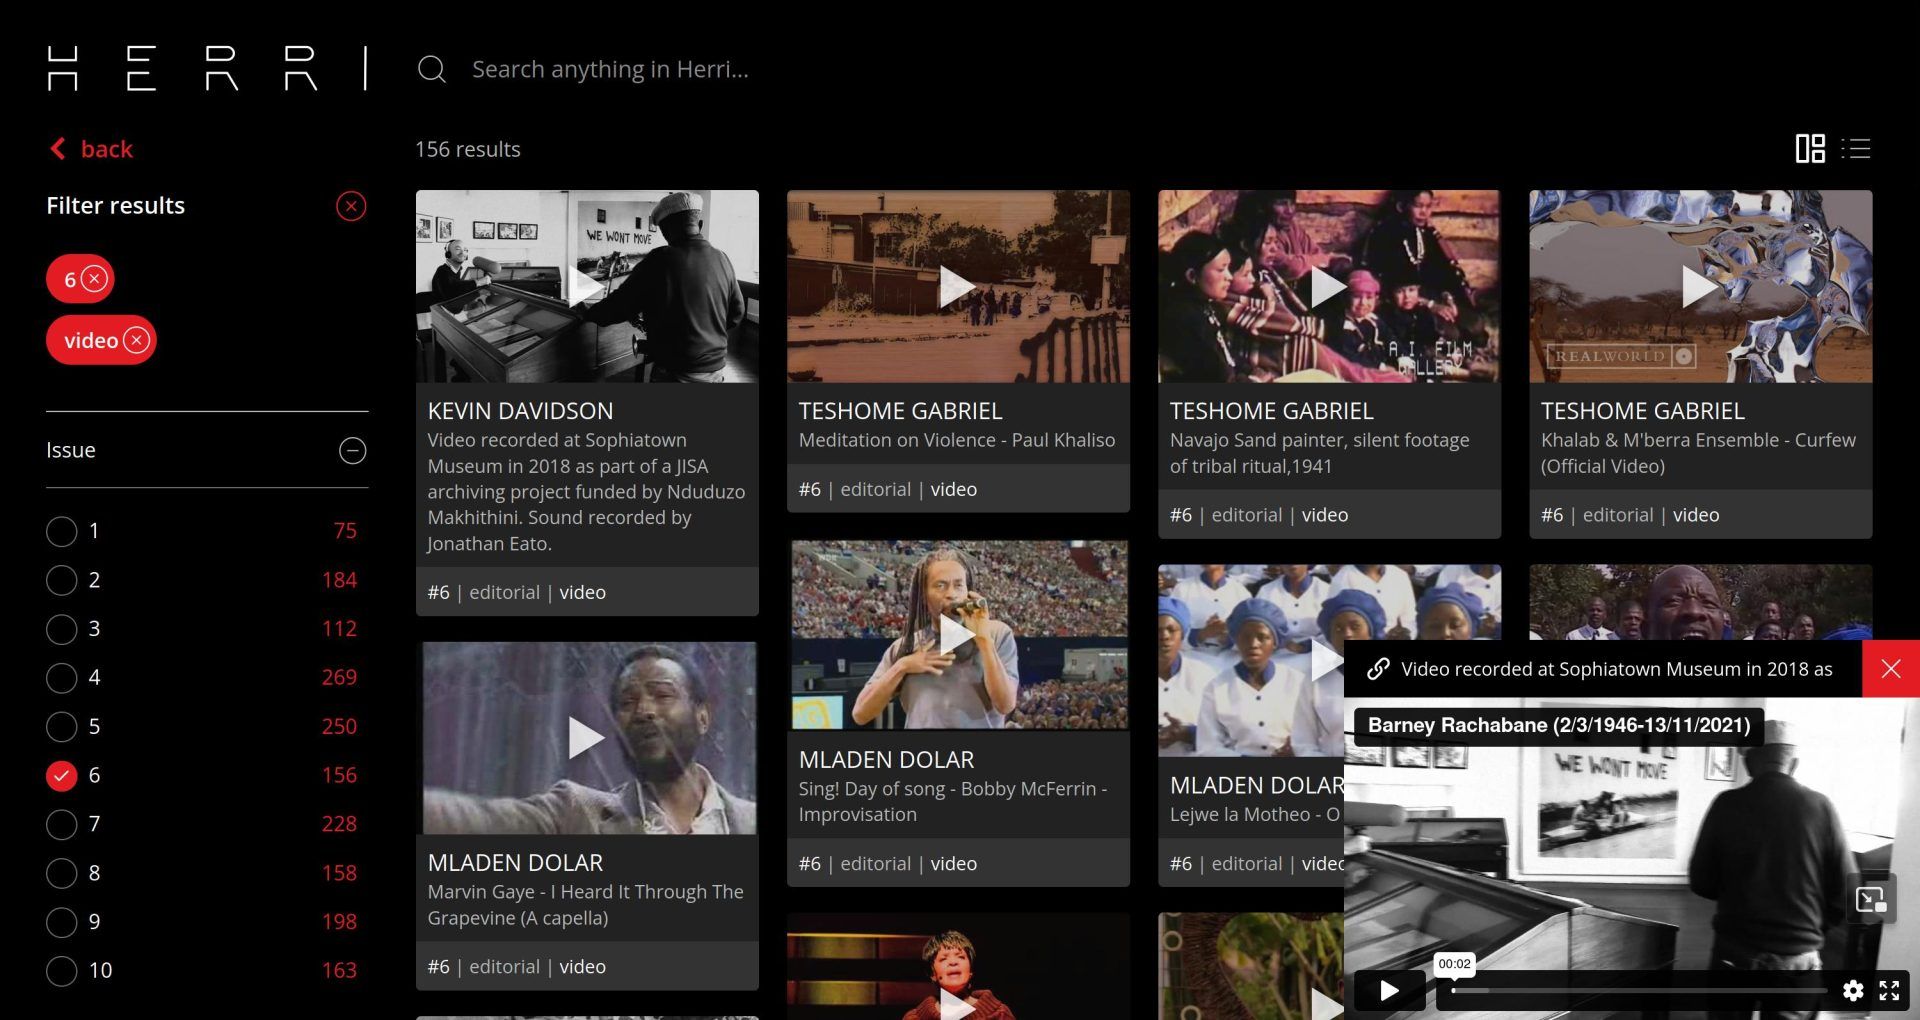Viewport: 1920px width, 1020px height.
Task: Enter fullscreen in the video player
Action: click(x=1889, y=990)
